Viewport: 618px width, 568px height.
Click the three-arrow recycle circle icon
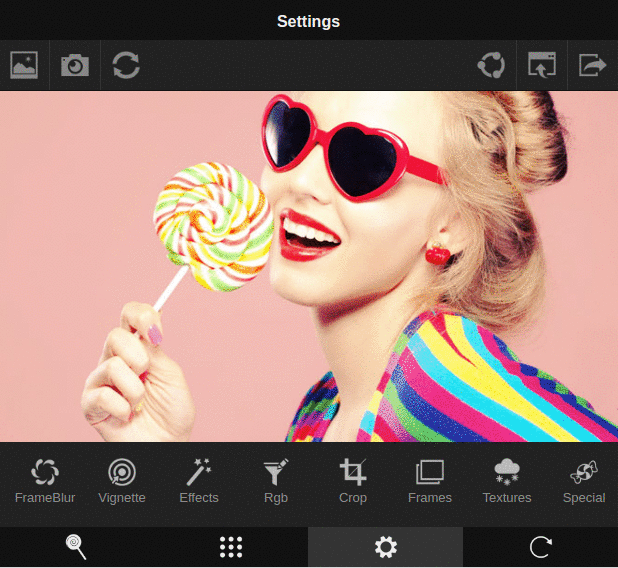pyautogui.click(x=491, y=66)
